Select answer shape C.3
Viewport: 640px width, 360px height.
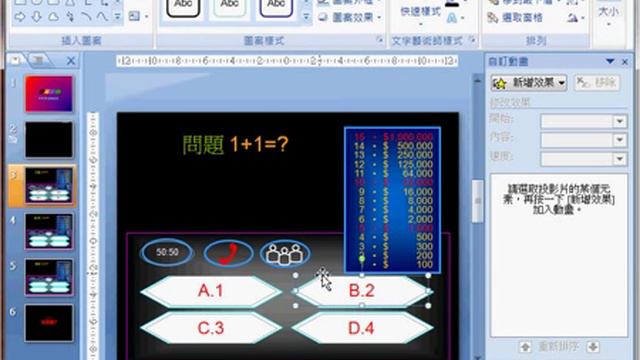(211, 328)
